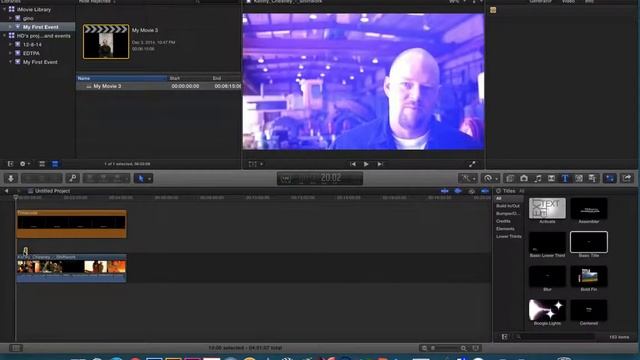
Task: Choose the Bold Fin title thumbnail
Action: 589,276
